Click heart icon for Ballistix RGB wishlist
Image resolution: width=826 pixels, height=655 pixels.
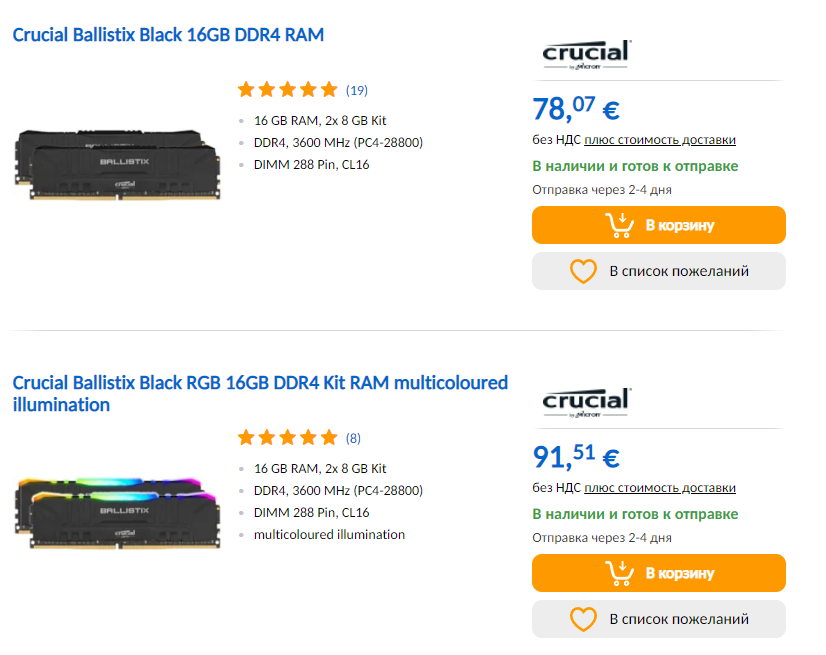click(x=583, y=619)
